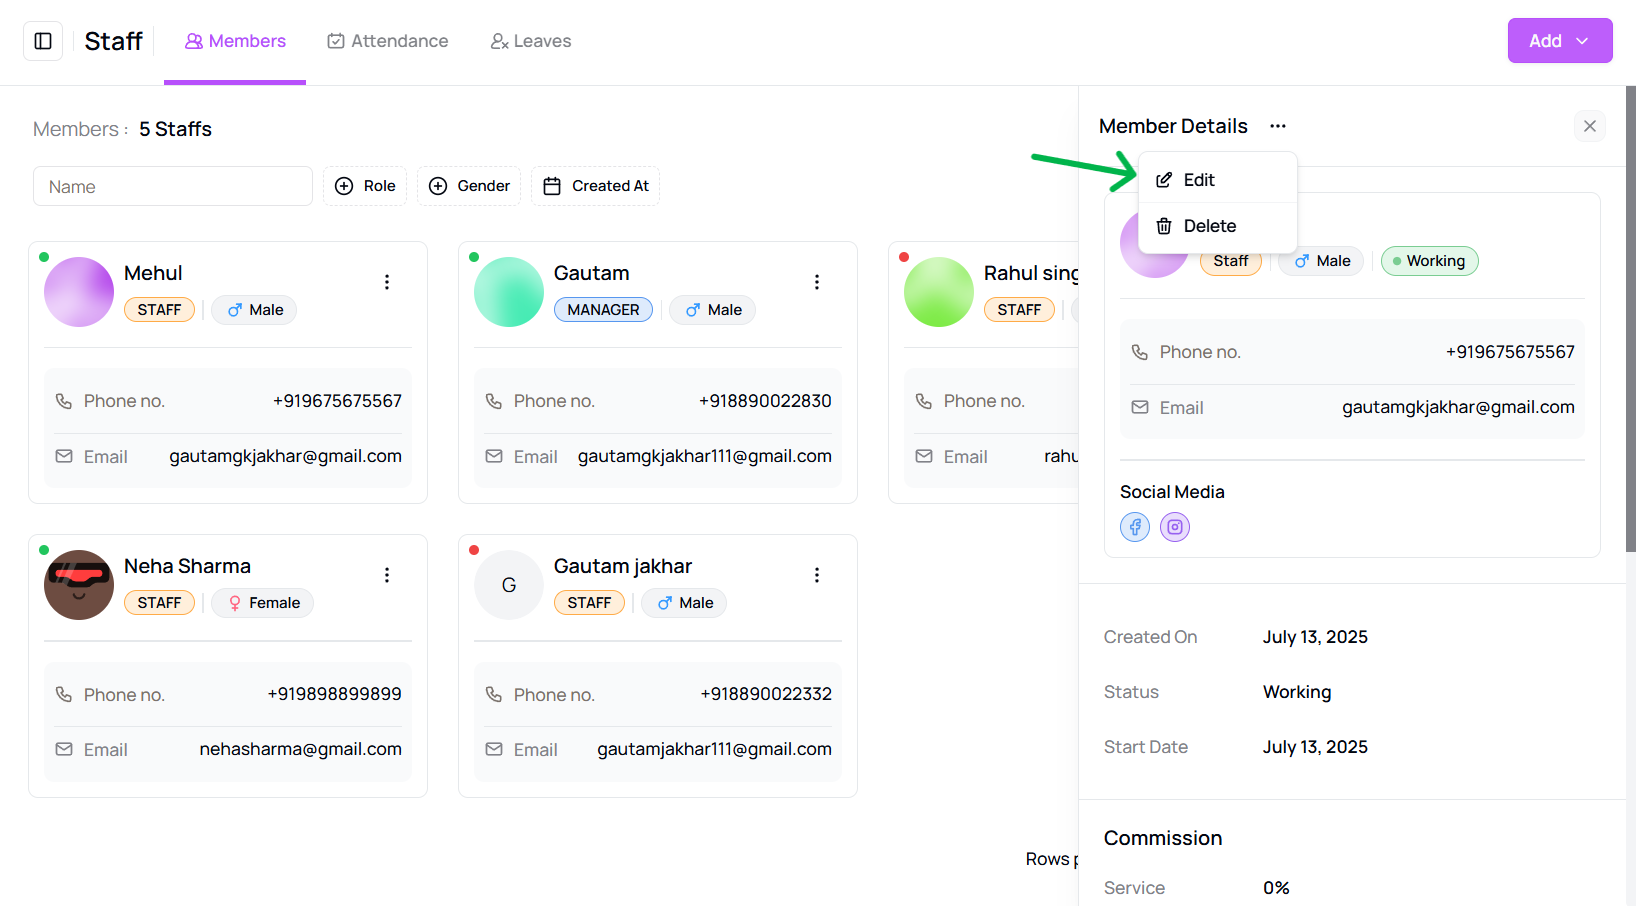Open Gautam card three-dot menu
The image size is (1636, 906).
[x=816, y=282]
